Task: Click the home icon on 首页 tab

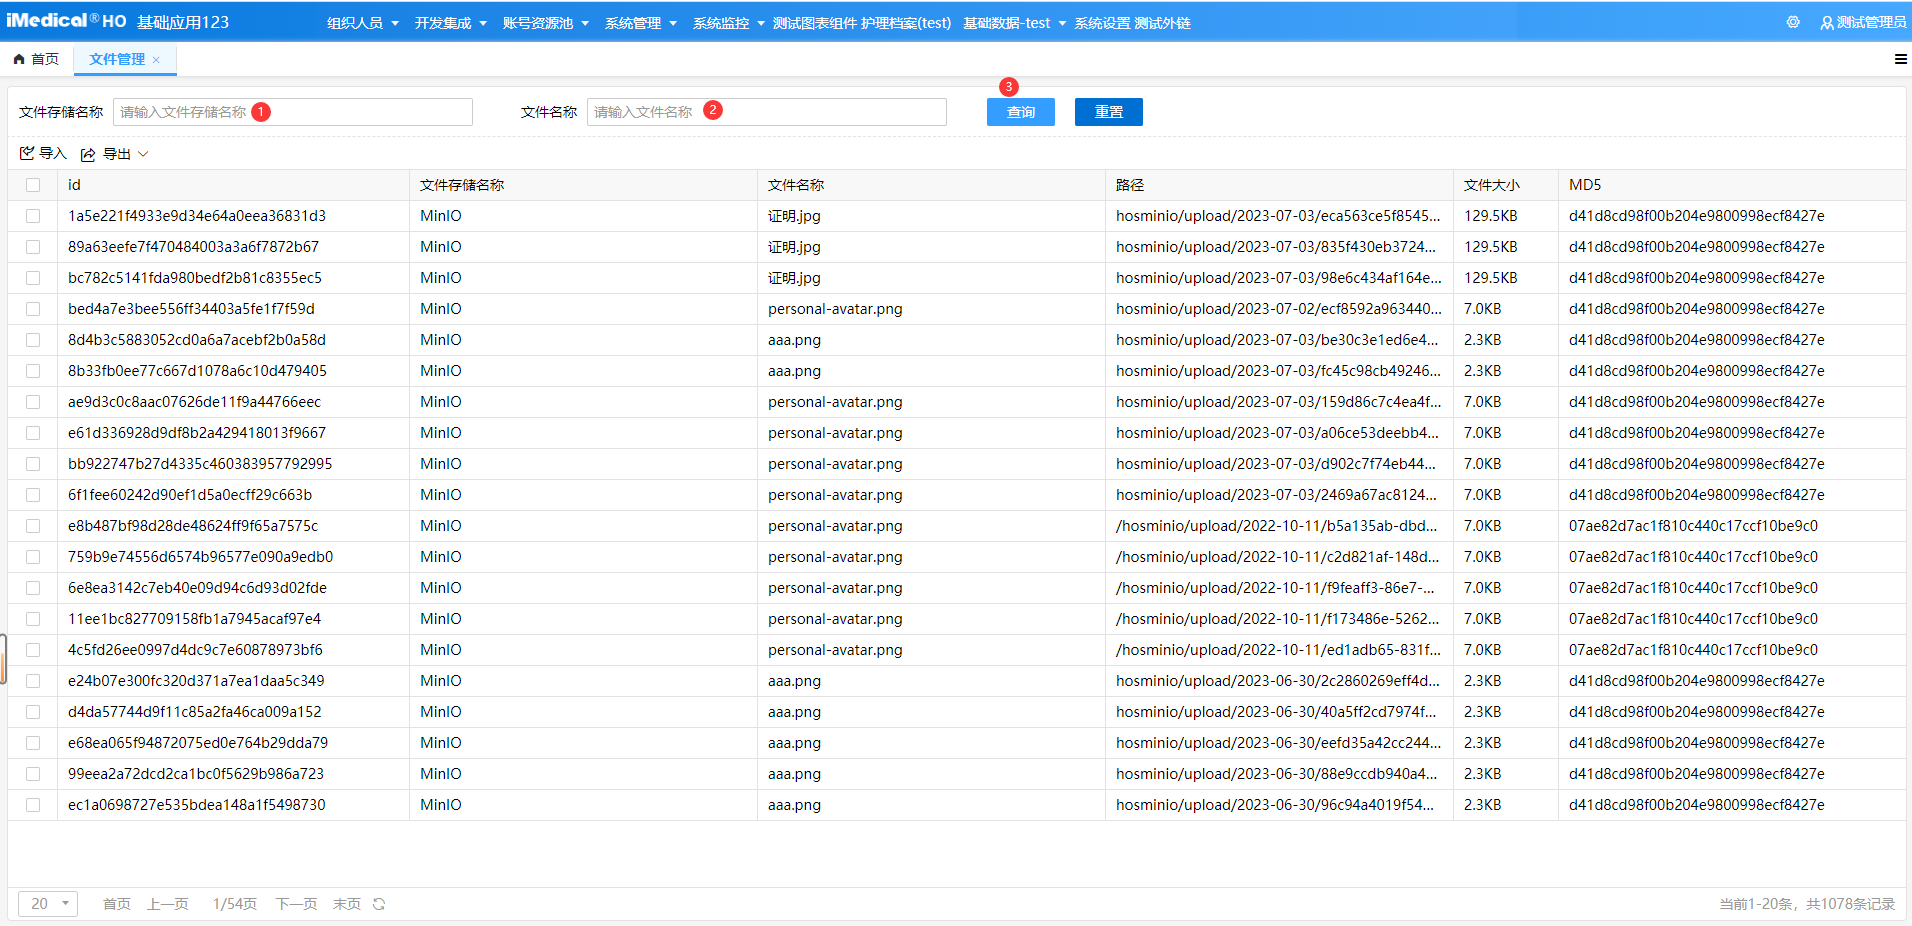Action: [x=18, y=59]
